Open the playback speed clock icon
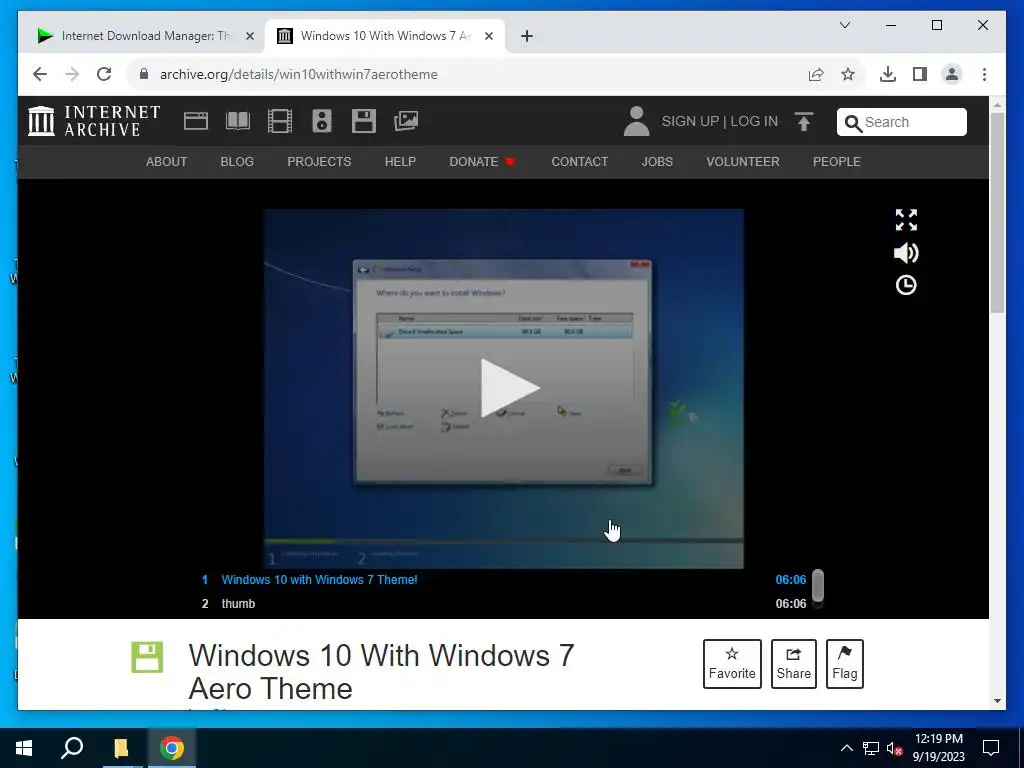 tap(906, 285)
